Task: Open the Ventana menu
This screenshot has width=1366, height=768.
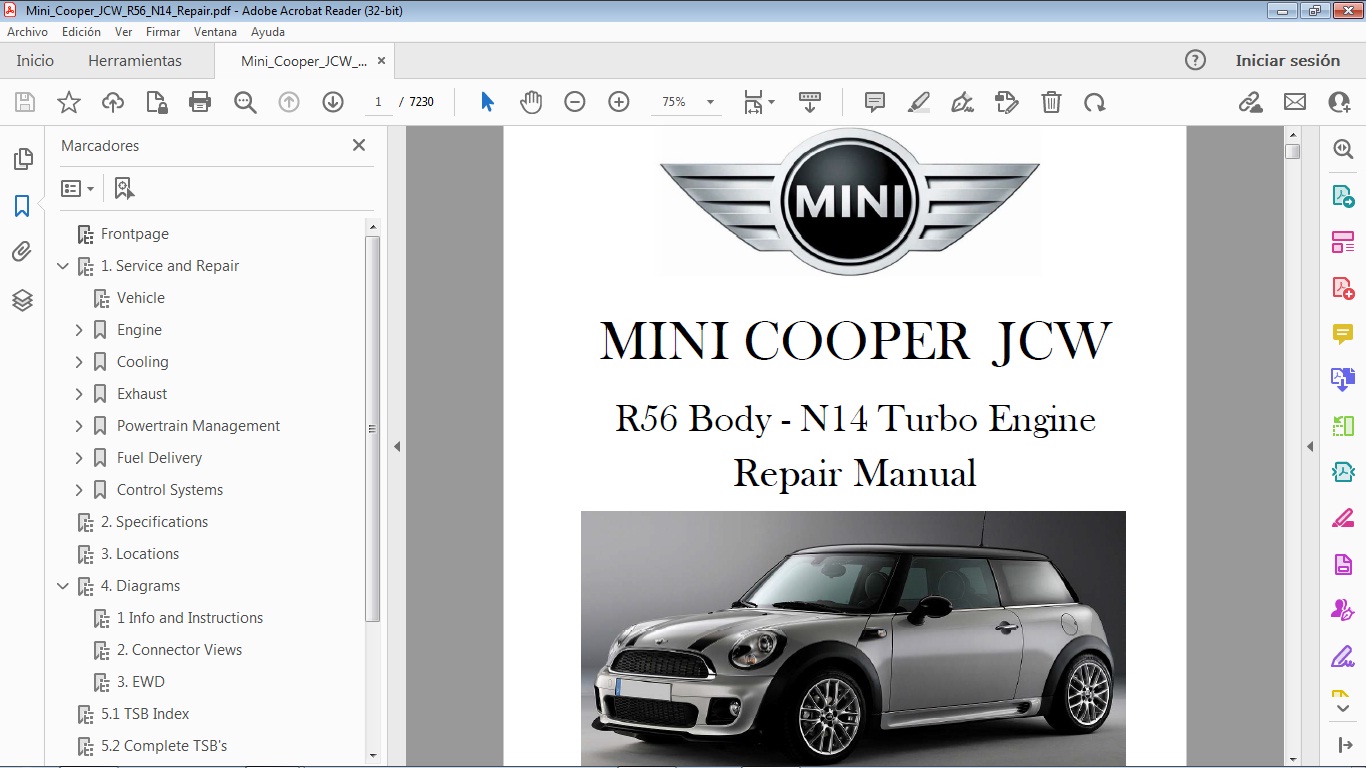Action: (x=215, y=31)
